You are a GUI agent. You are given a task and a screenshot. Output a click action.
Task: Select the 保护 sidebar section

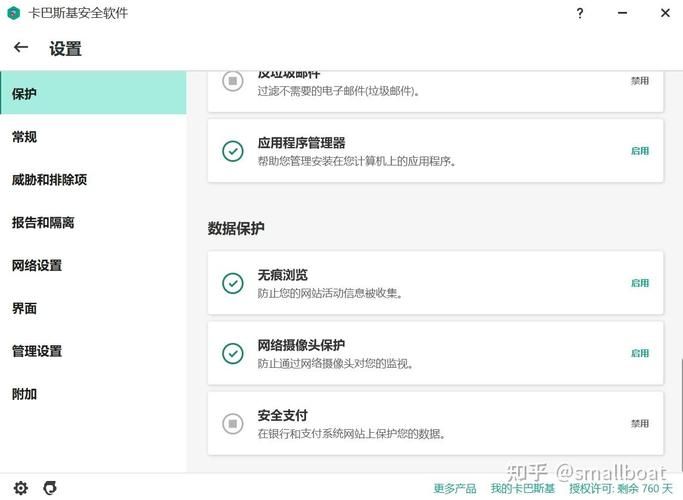click(93, 93)
